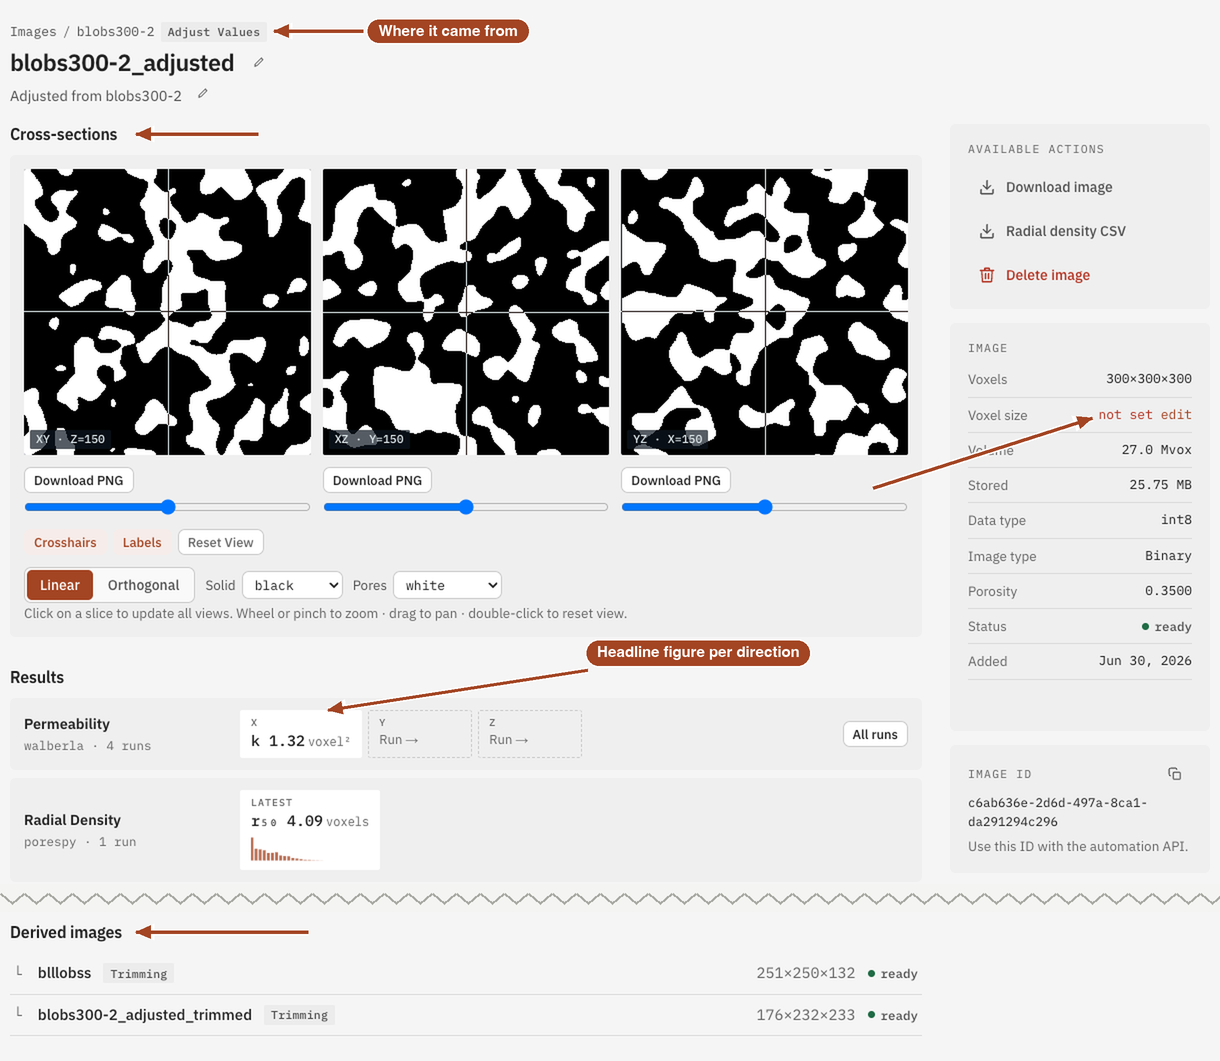Click the 251×250×132 dimensions text
Screen dimensions: 1220x1061
(806, 973)
